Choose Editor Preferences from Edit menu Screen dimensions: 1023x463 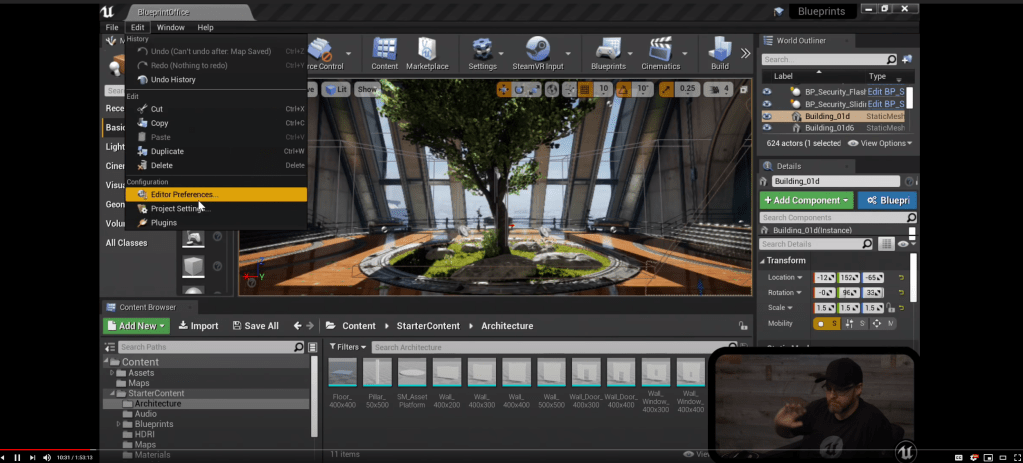click(x=184, y=194)
